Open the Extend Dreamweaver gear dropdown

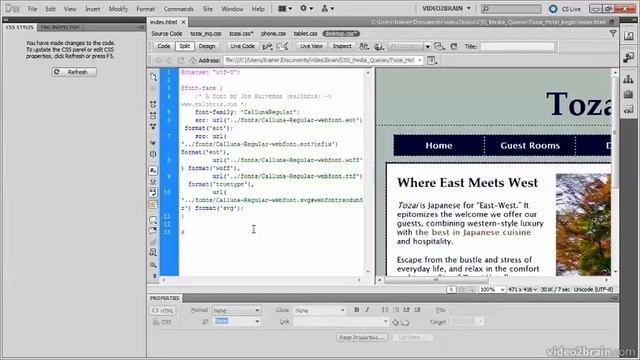click(307, 9)
